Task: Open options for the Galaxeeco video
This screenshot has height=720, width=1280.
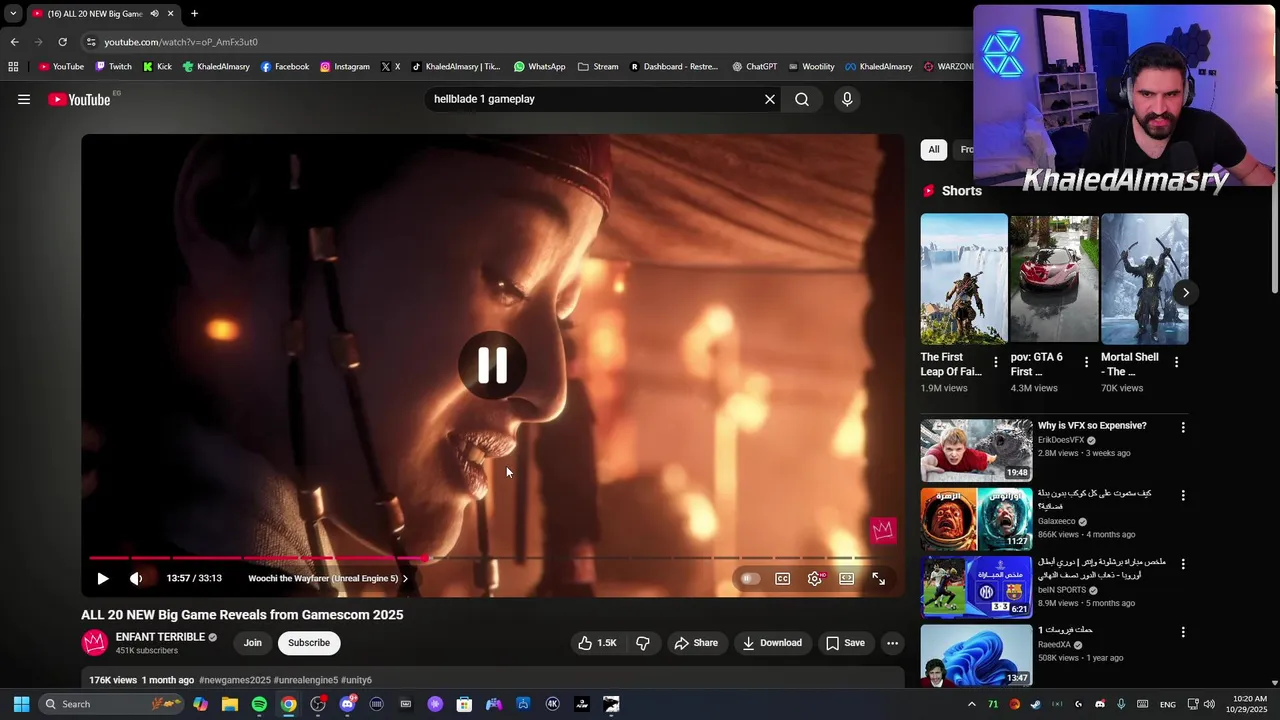Action: [x=1183, y=495]
